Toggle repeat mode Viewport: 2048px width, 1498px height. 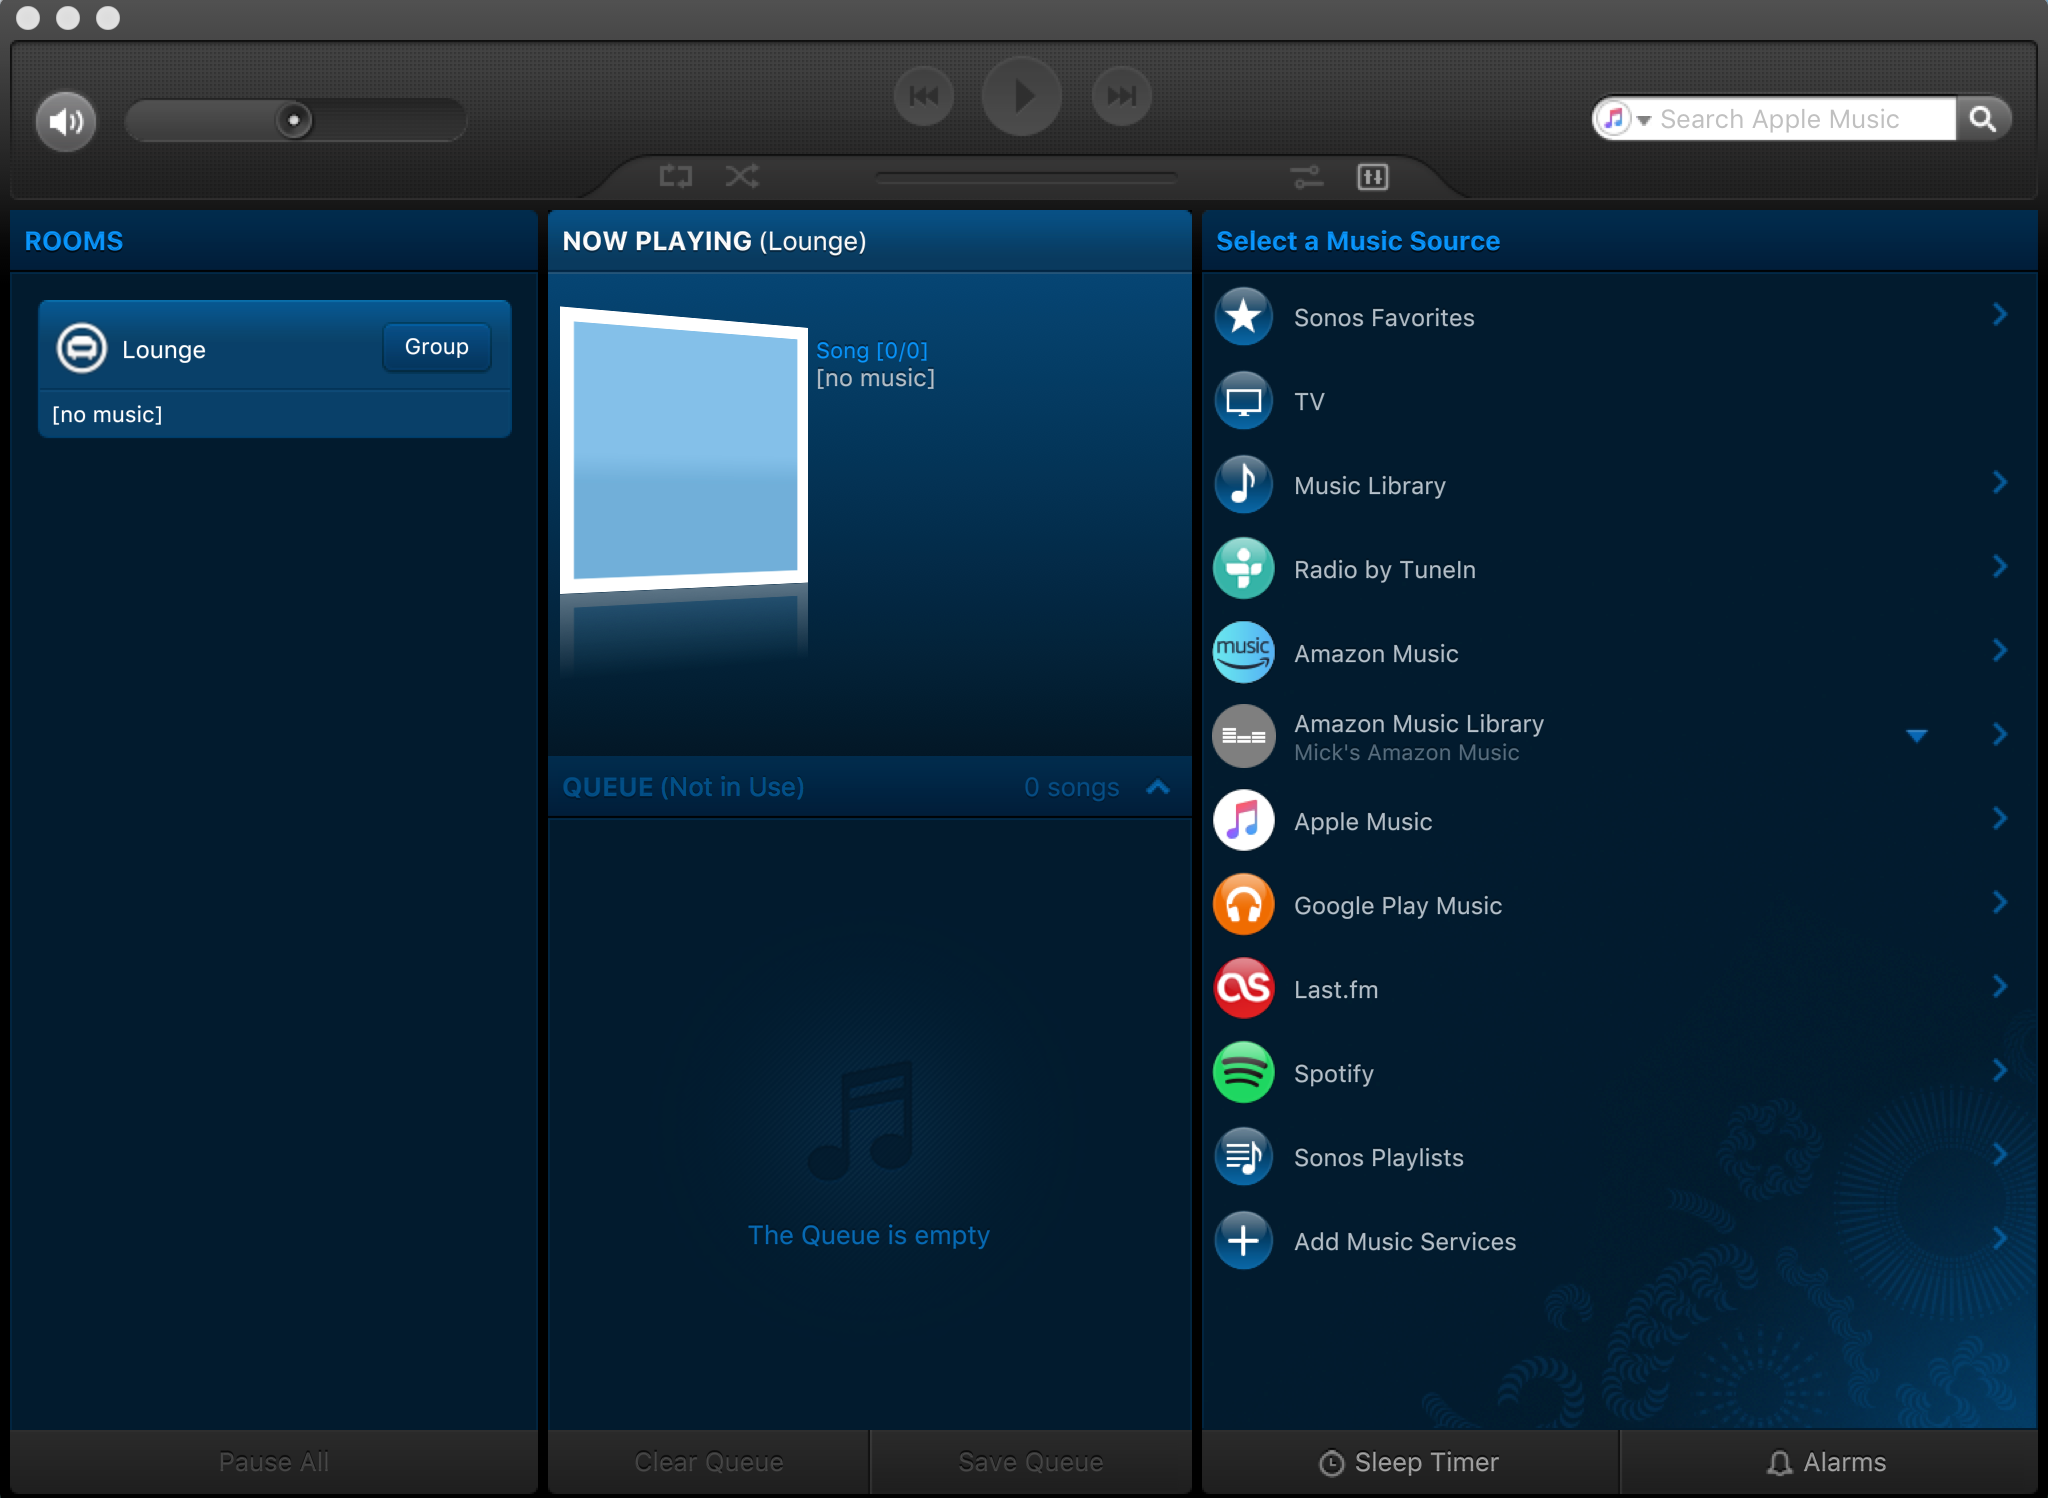pyautogui.click(x=676, y=177)
